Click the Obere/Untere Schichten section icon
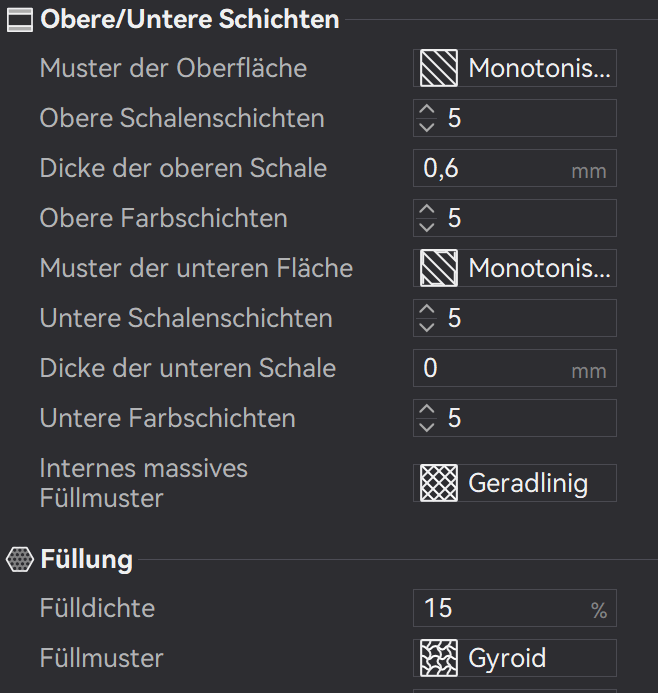This screenshot has height=693, width=658. point(20,20)
